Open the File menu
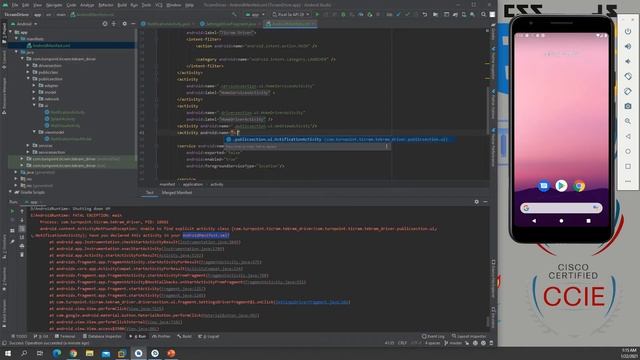Viewport: 640px width, 360px height. coord(15,5)
